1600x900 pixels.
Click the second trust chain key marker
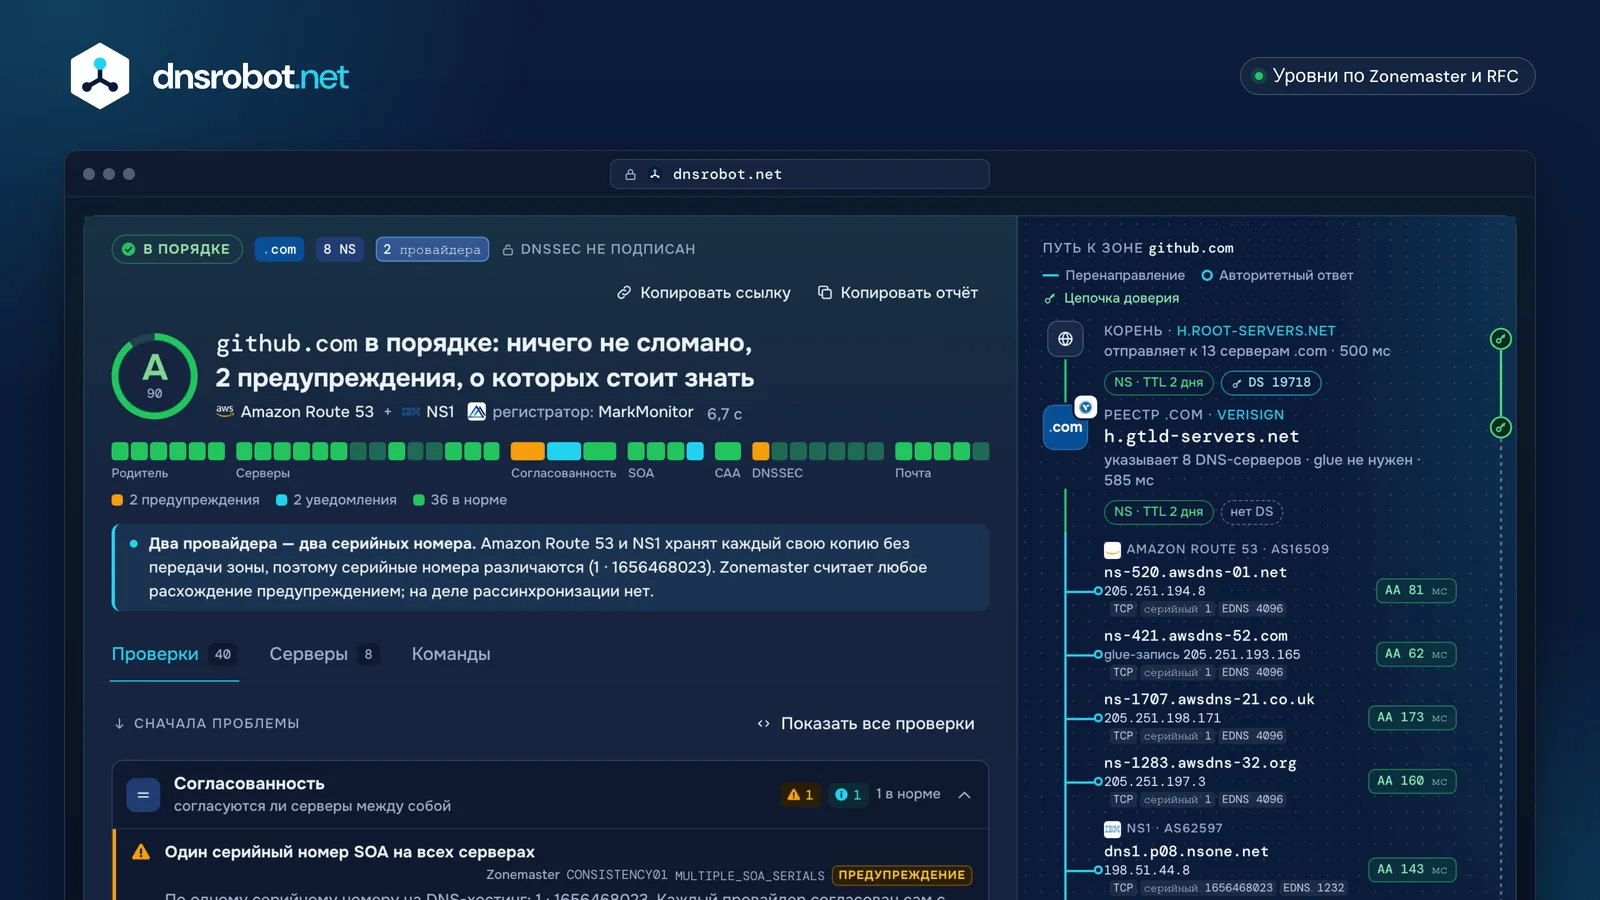click(1501, 427)
